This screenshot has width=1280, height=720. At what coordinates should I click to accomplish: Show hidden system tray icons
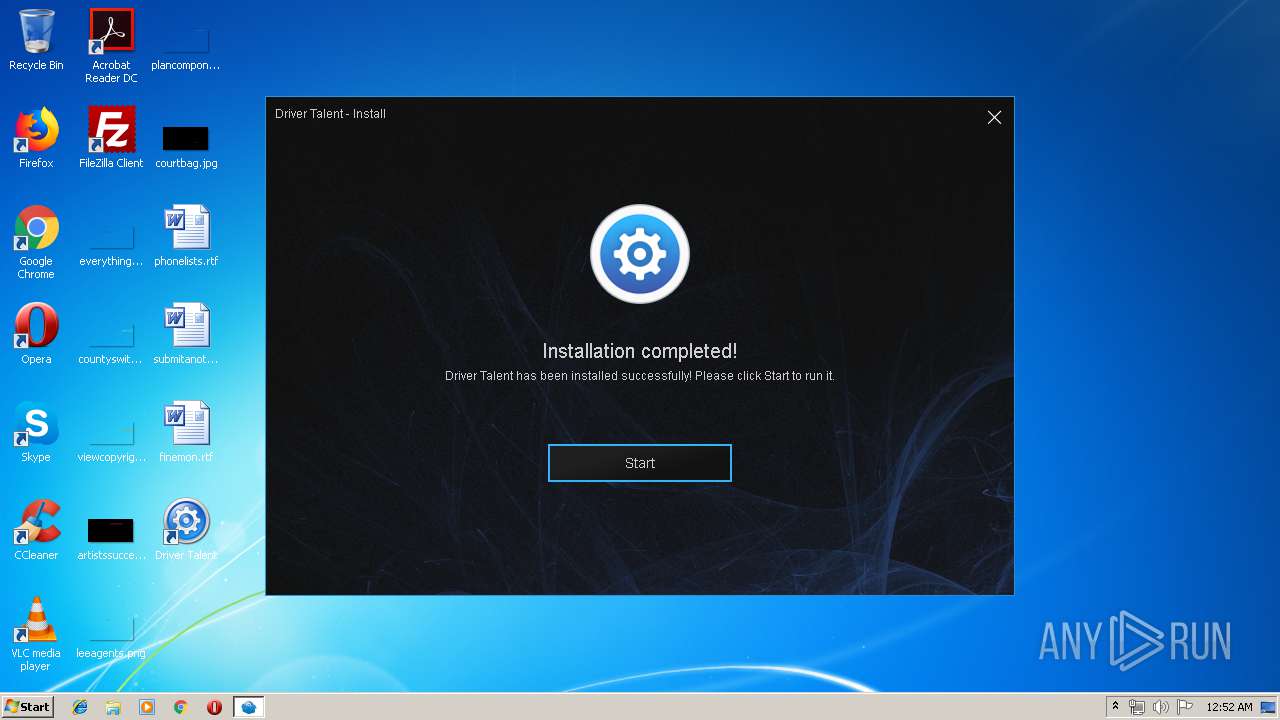pos(1116,707)
